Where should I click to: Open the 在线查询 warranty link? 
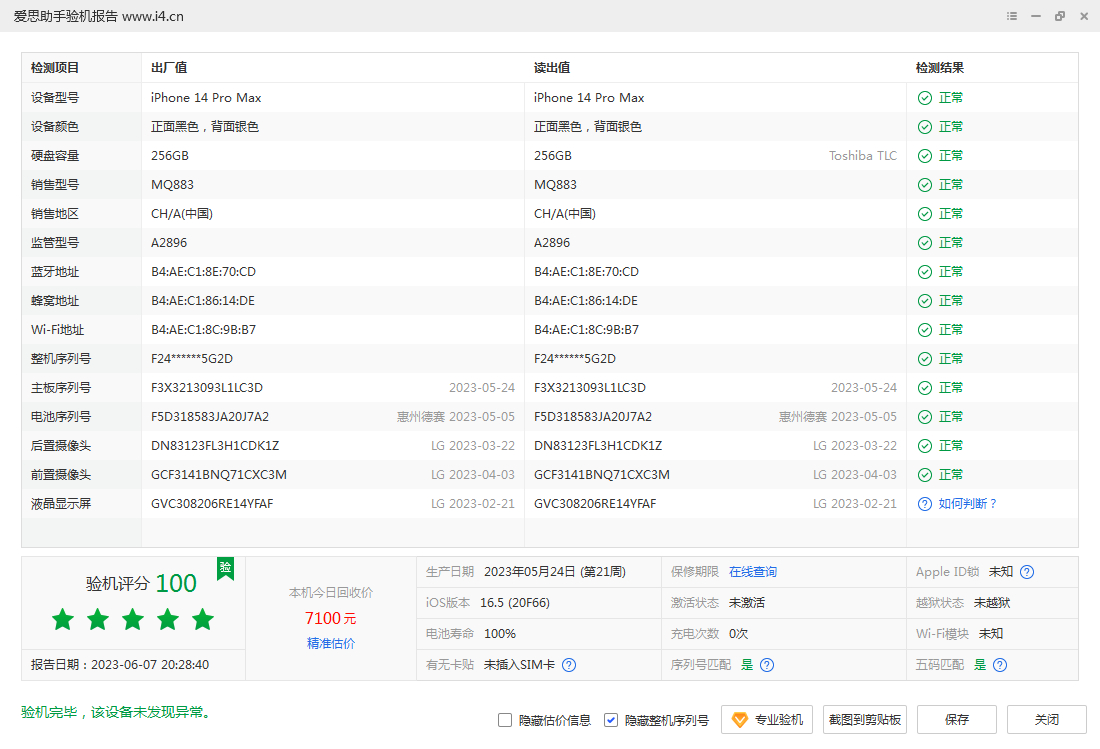tap(753, 572)
